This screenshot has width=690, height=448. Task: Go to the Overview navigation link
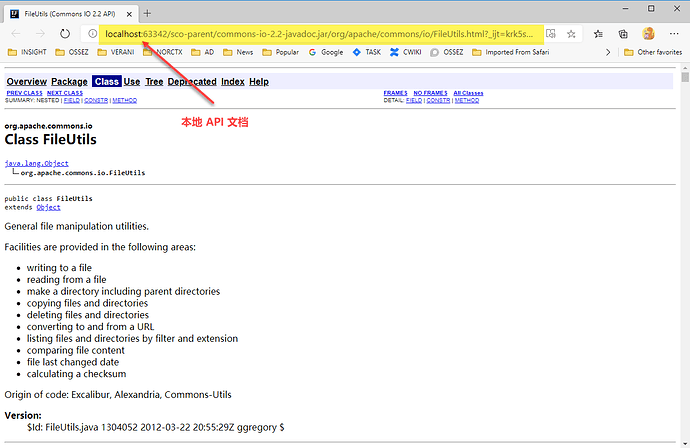coord(26,81)
